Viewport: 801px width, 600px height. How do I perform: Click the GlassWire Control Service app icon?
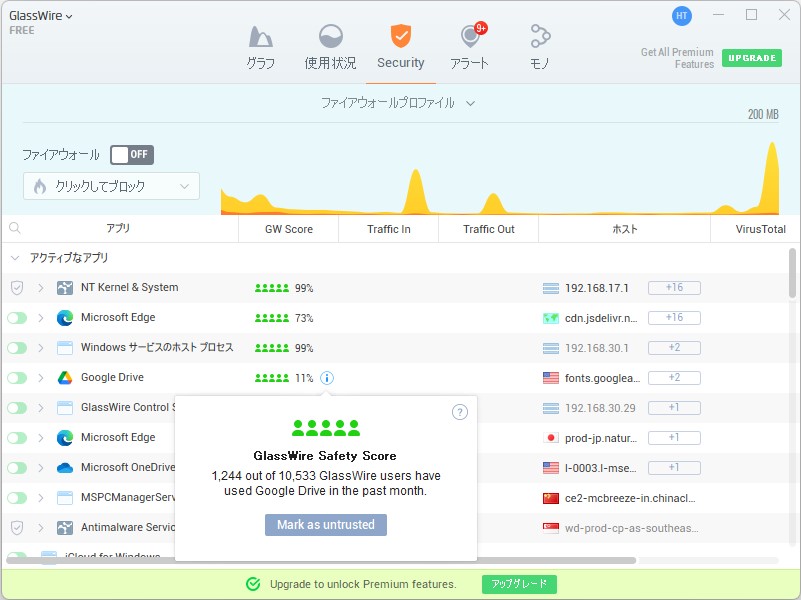point(65,408)
